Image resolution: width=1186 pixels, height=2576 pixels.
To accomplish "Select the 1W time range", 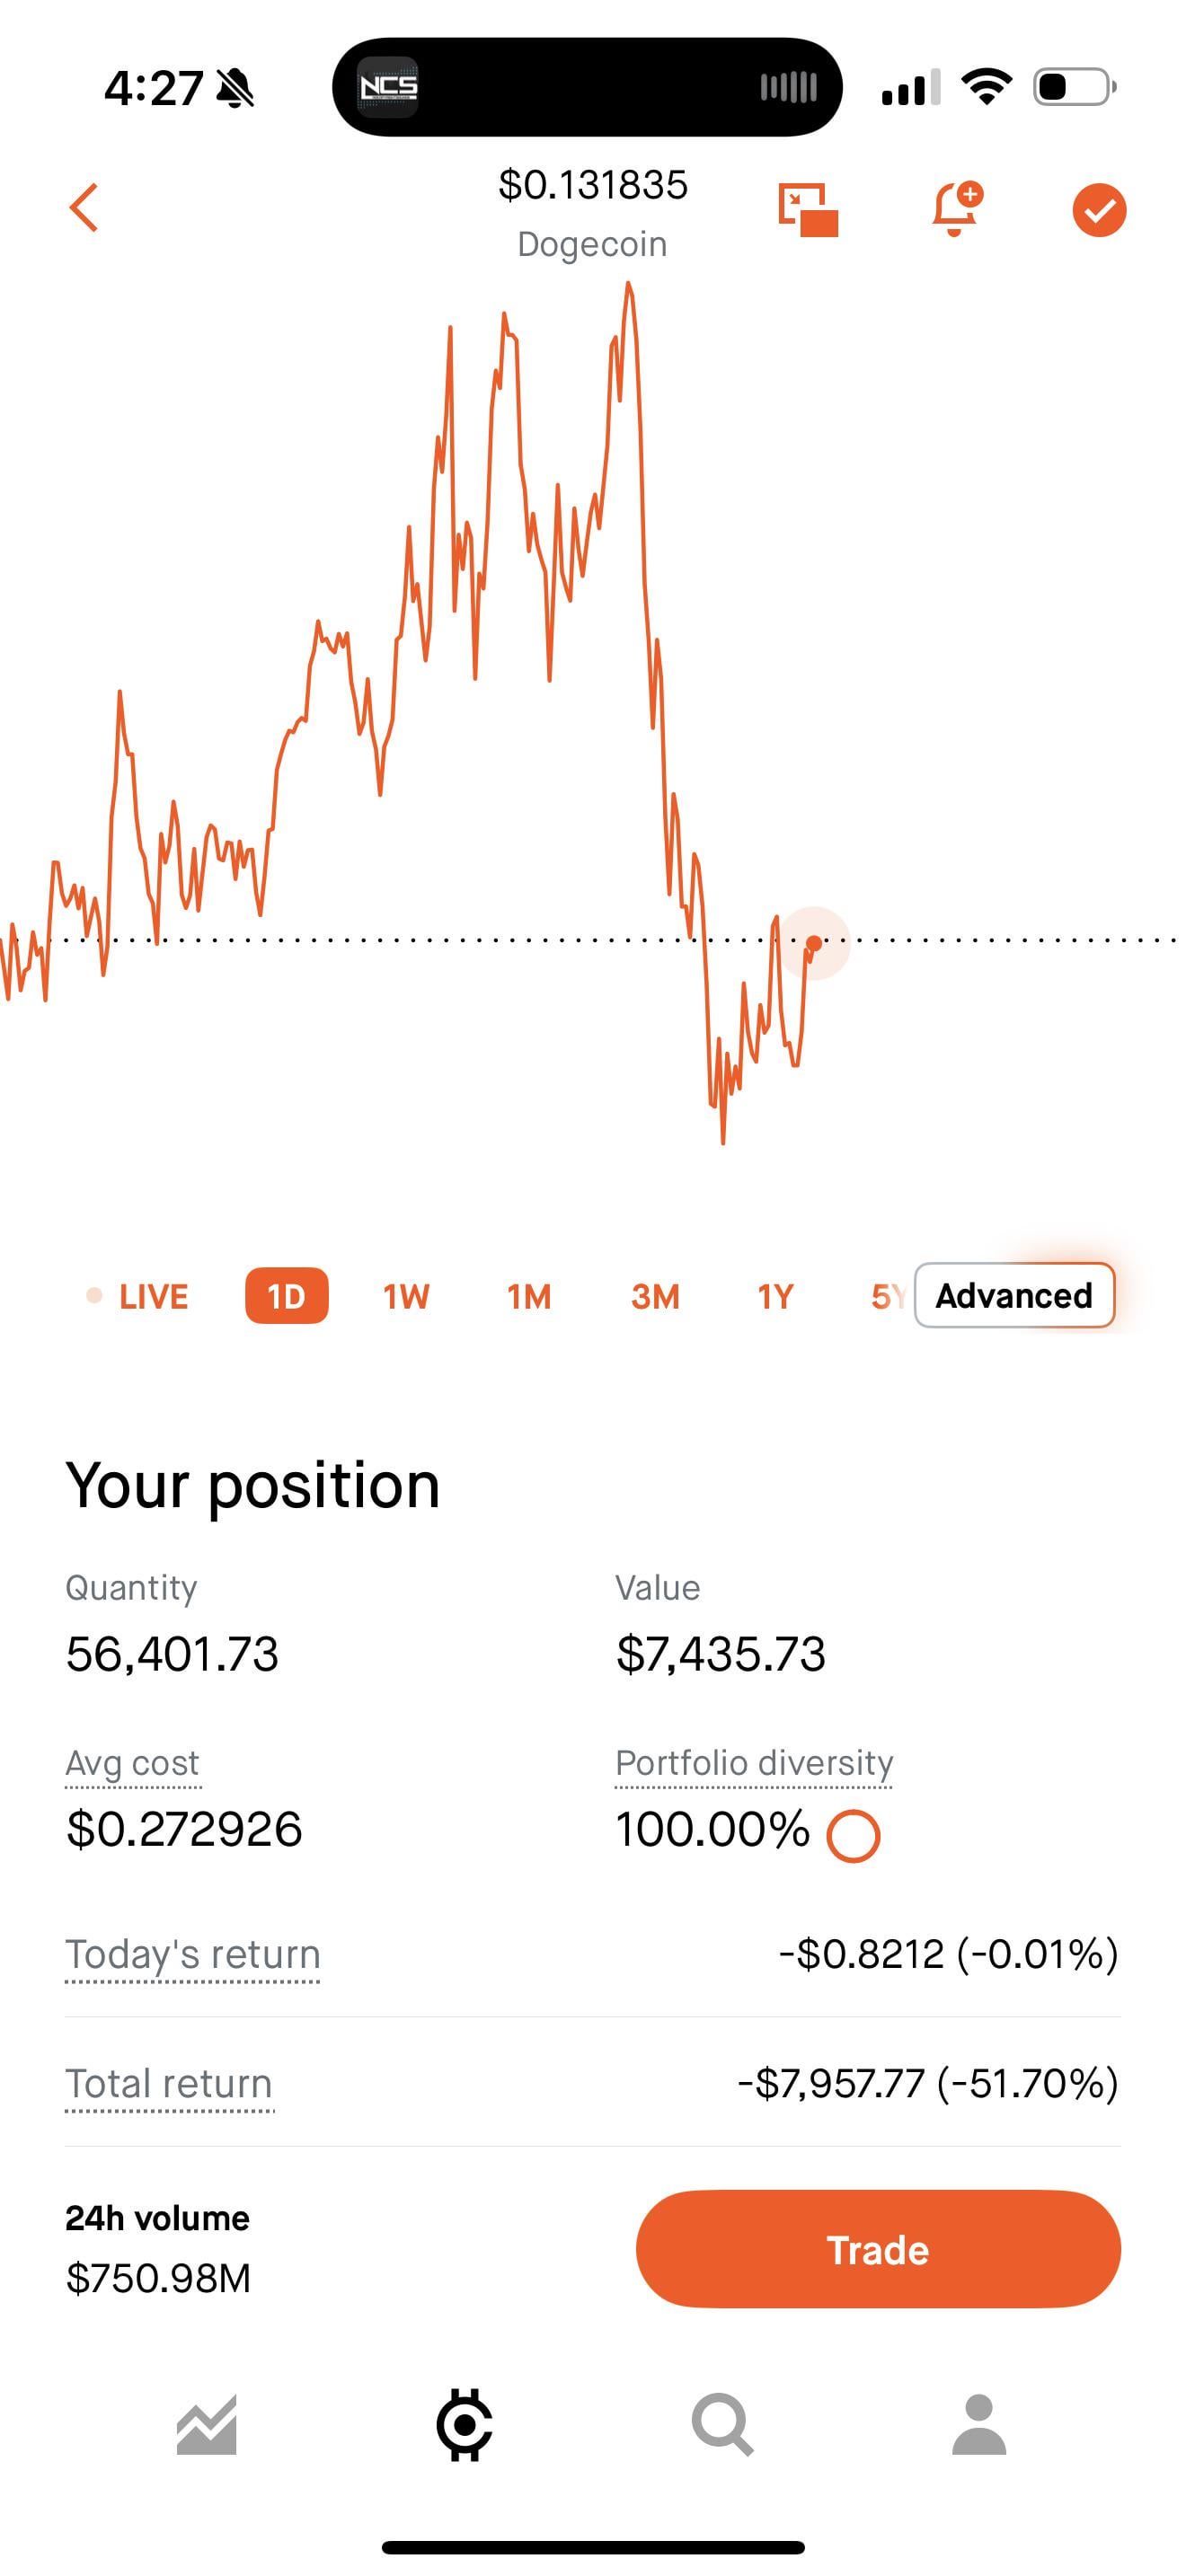I will [x=406, y=1296].
